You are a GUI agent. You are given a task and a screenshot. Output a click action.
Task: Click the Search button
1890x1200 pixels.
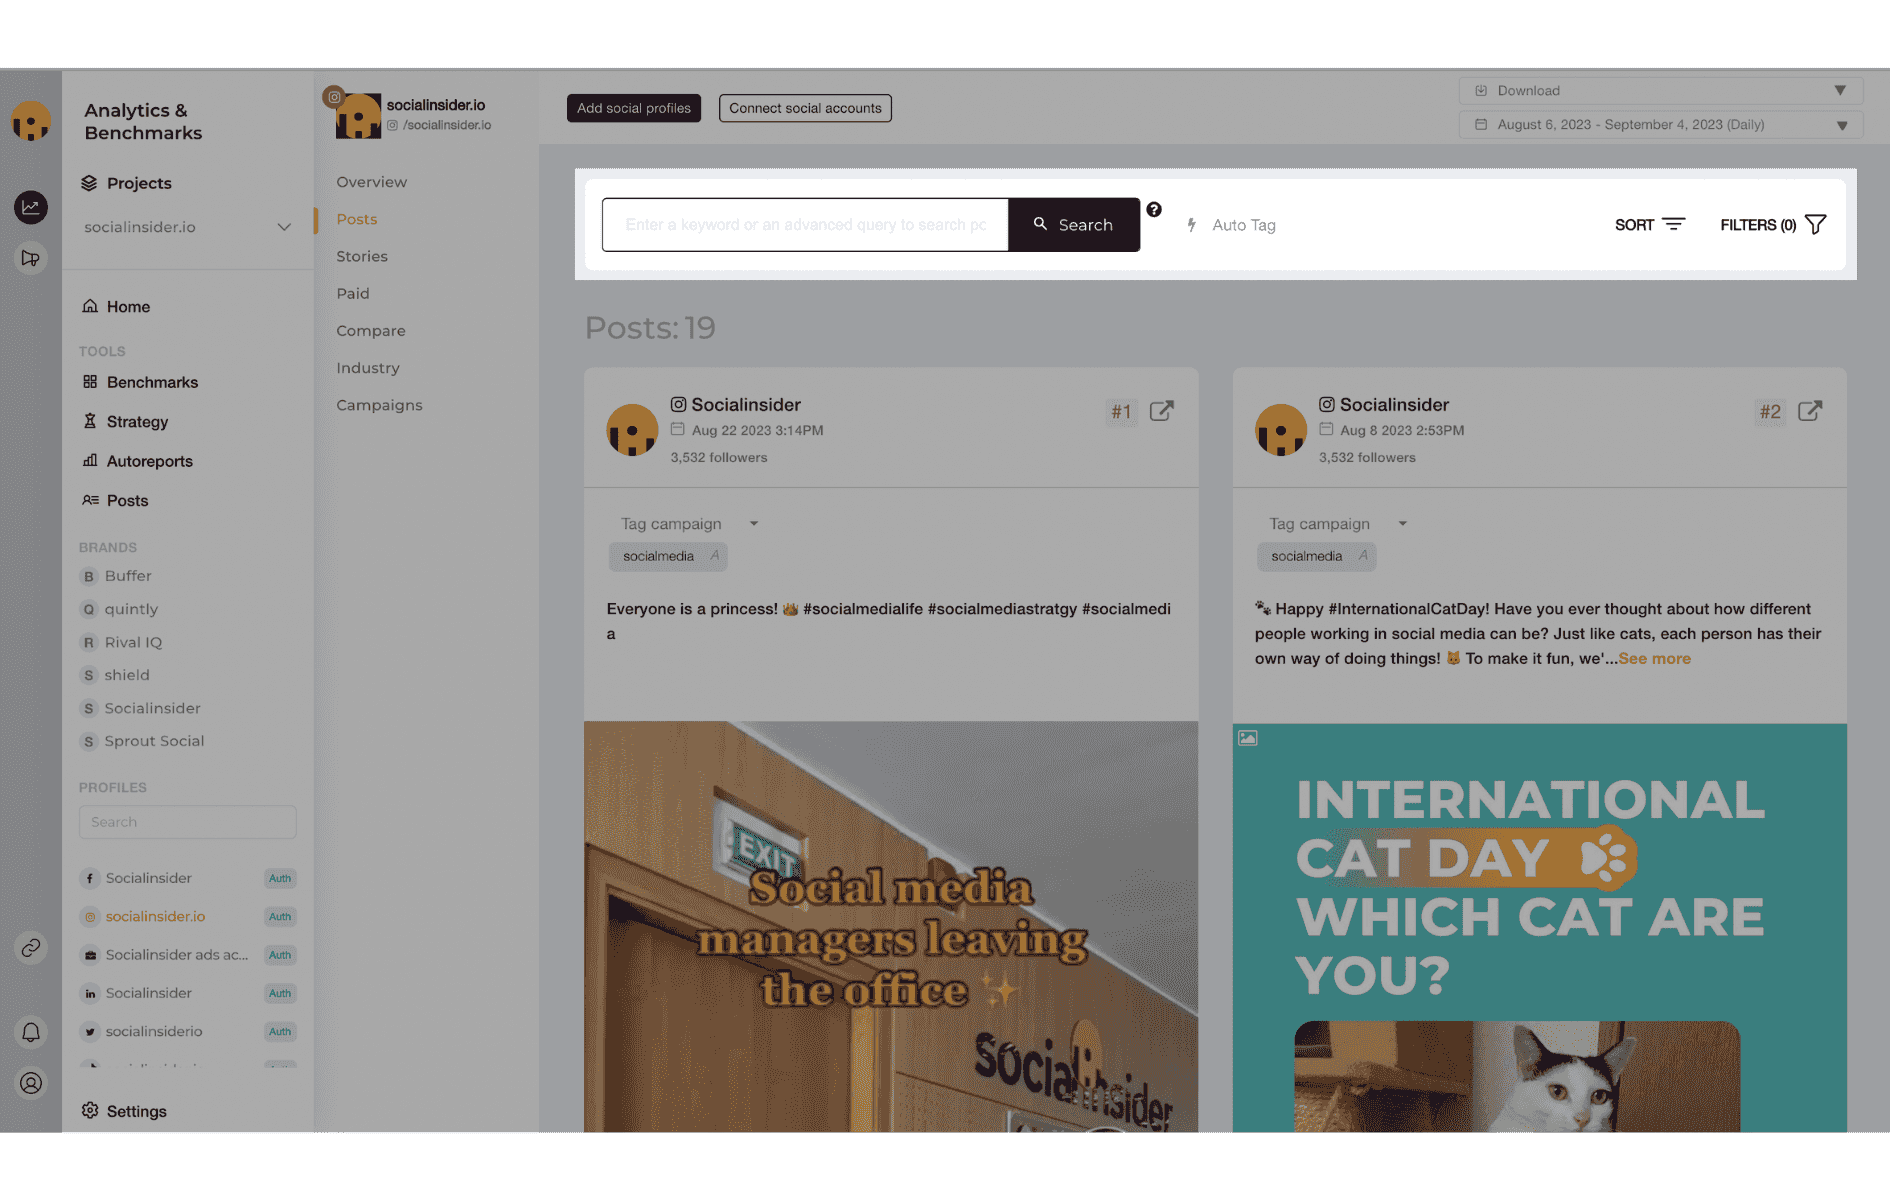pyautogui.click(x=1074, y=225)
